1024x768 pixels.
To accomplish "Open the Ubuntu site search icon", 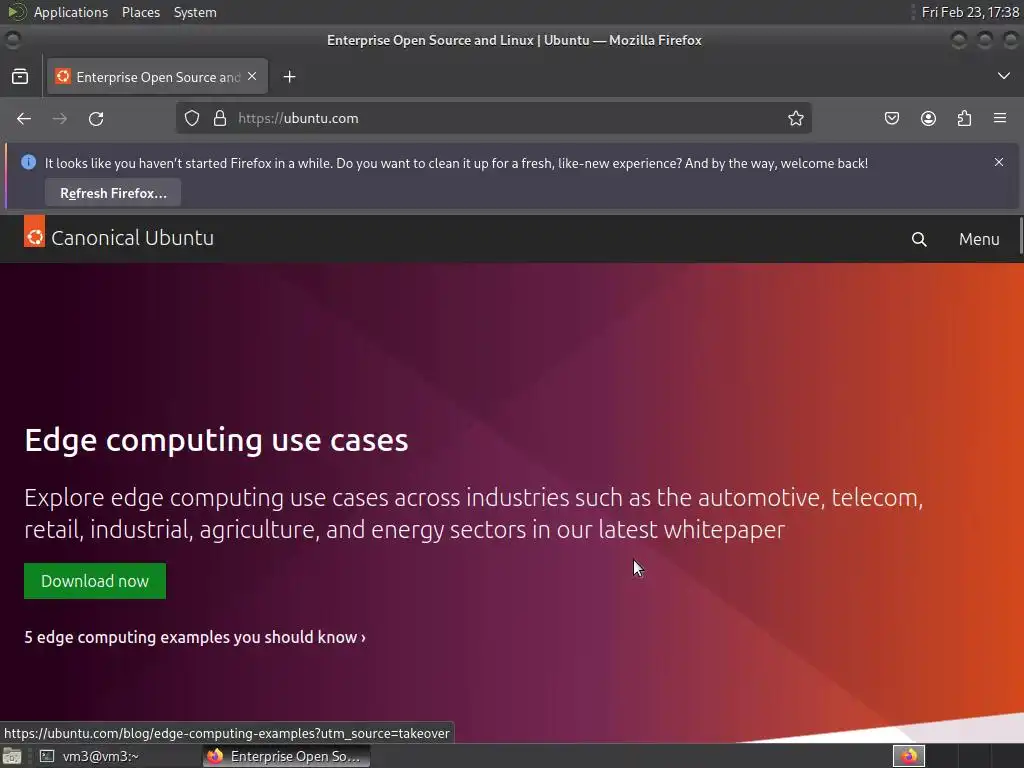I will (919, 240).
